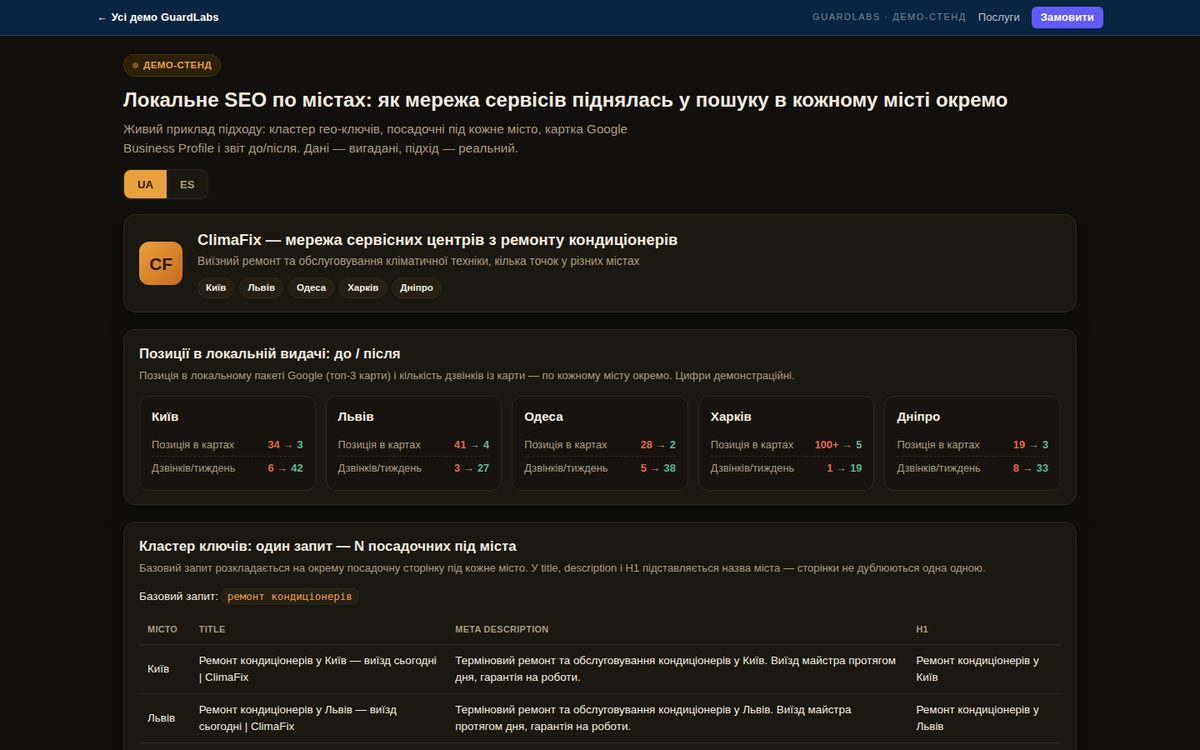Click the Київ cell in keyword table
Viewport: 1200px width, 750px height.
coord(158,669)
